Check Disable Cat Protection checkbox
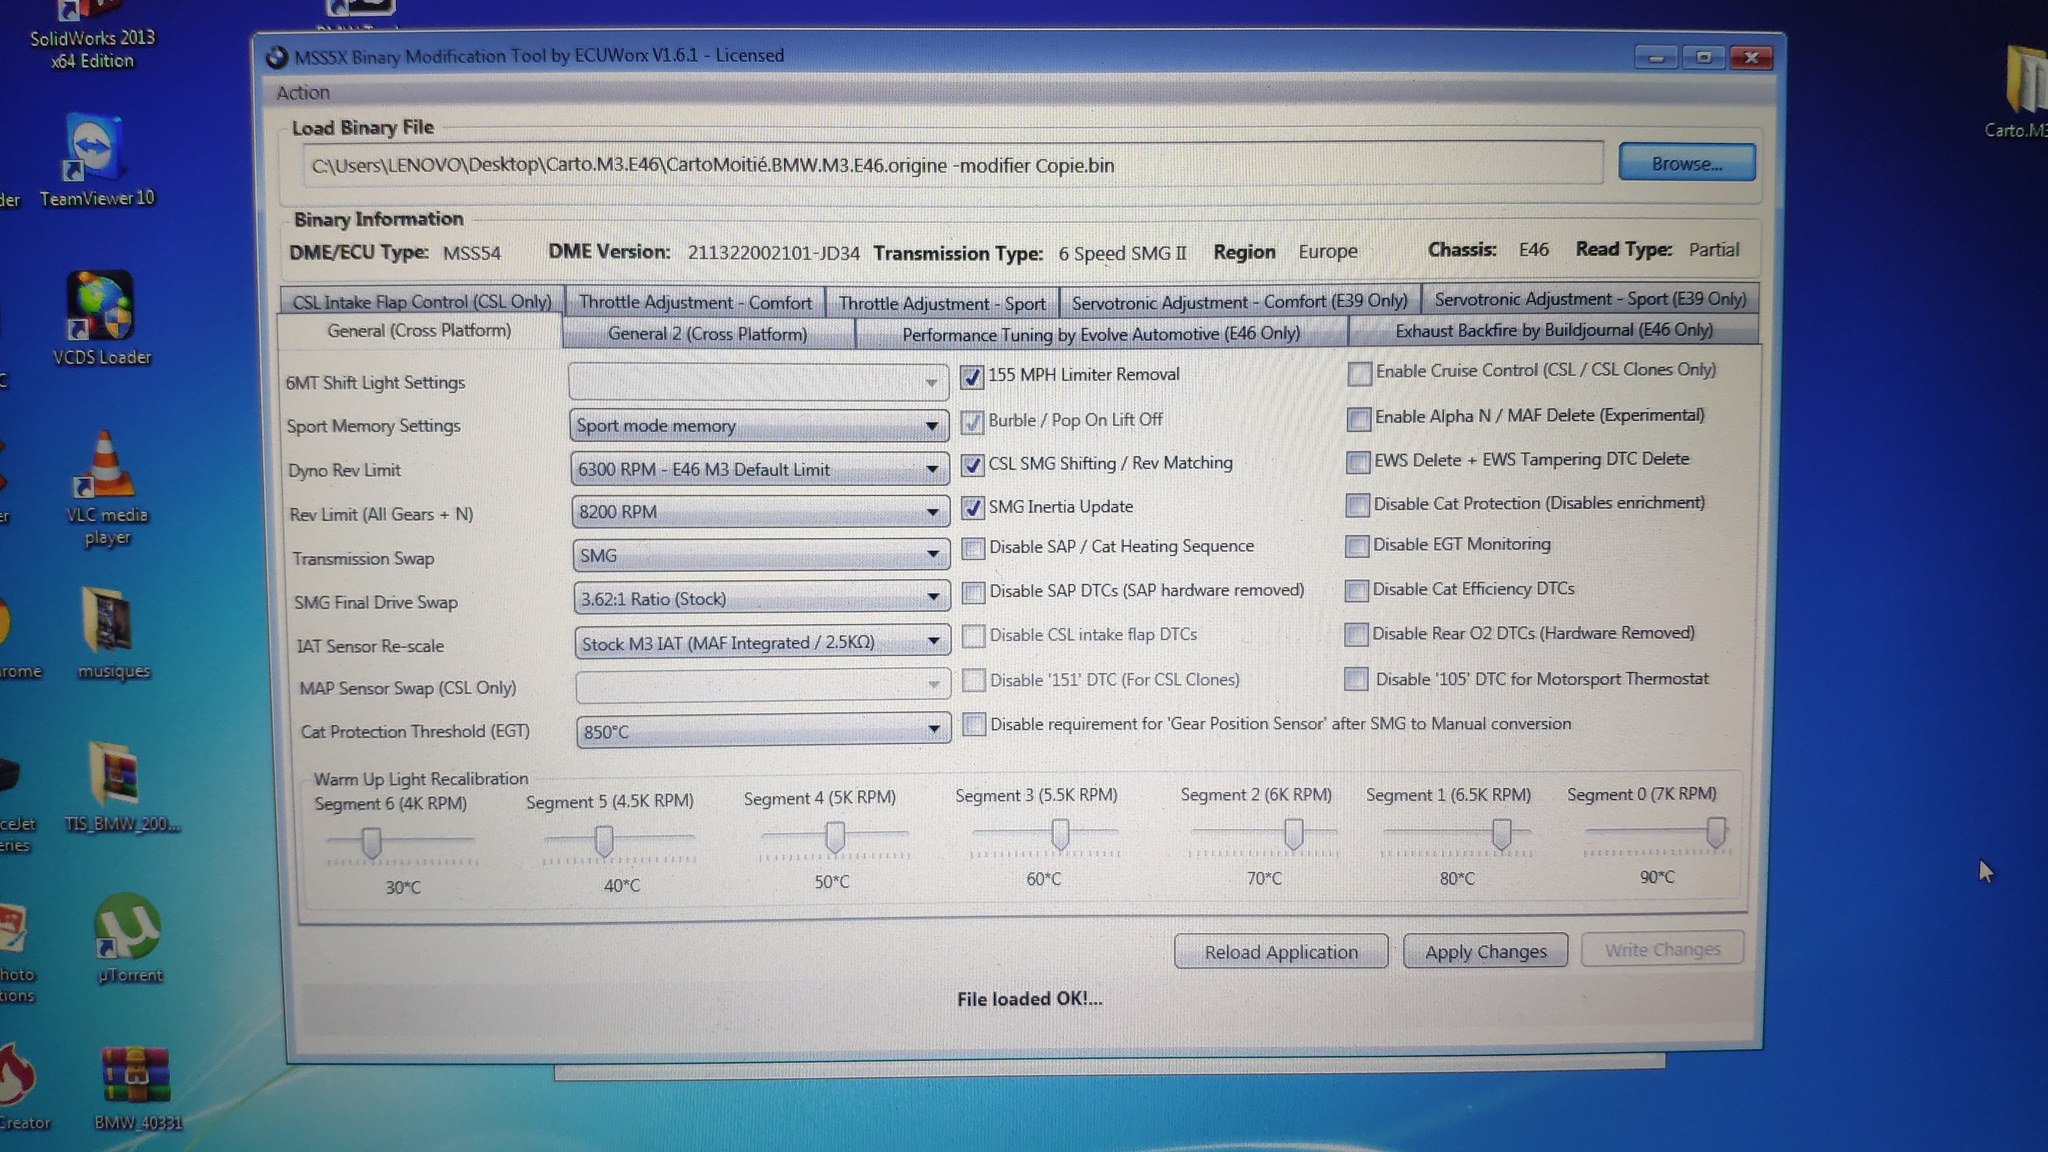Viewport: 2048px width, 1152px height. coord(1357,505)
